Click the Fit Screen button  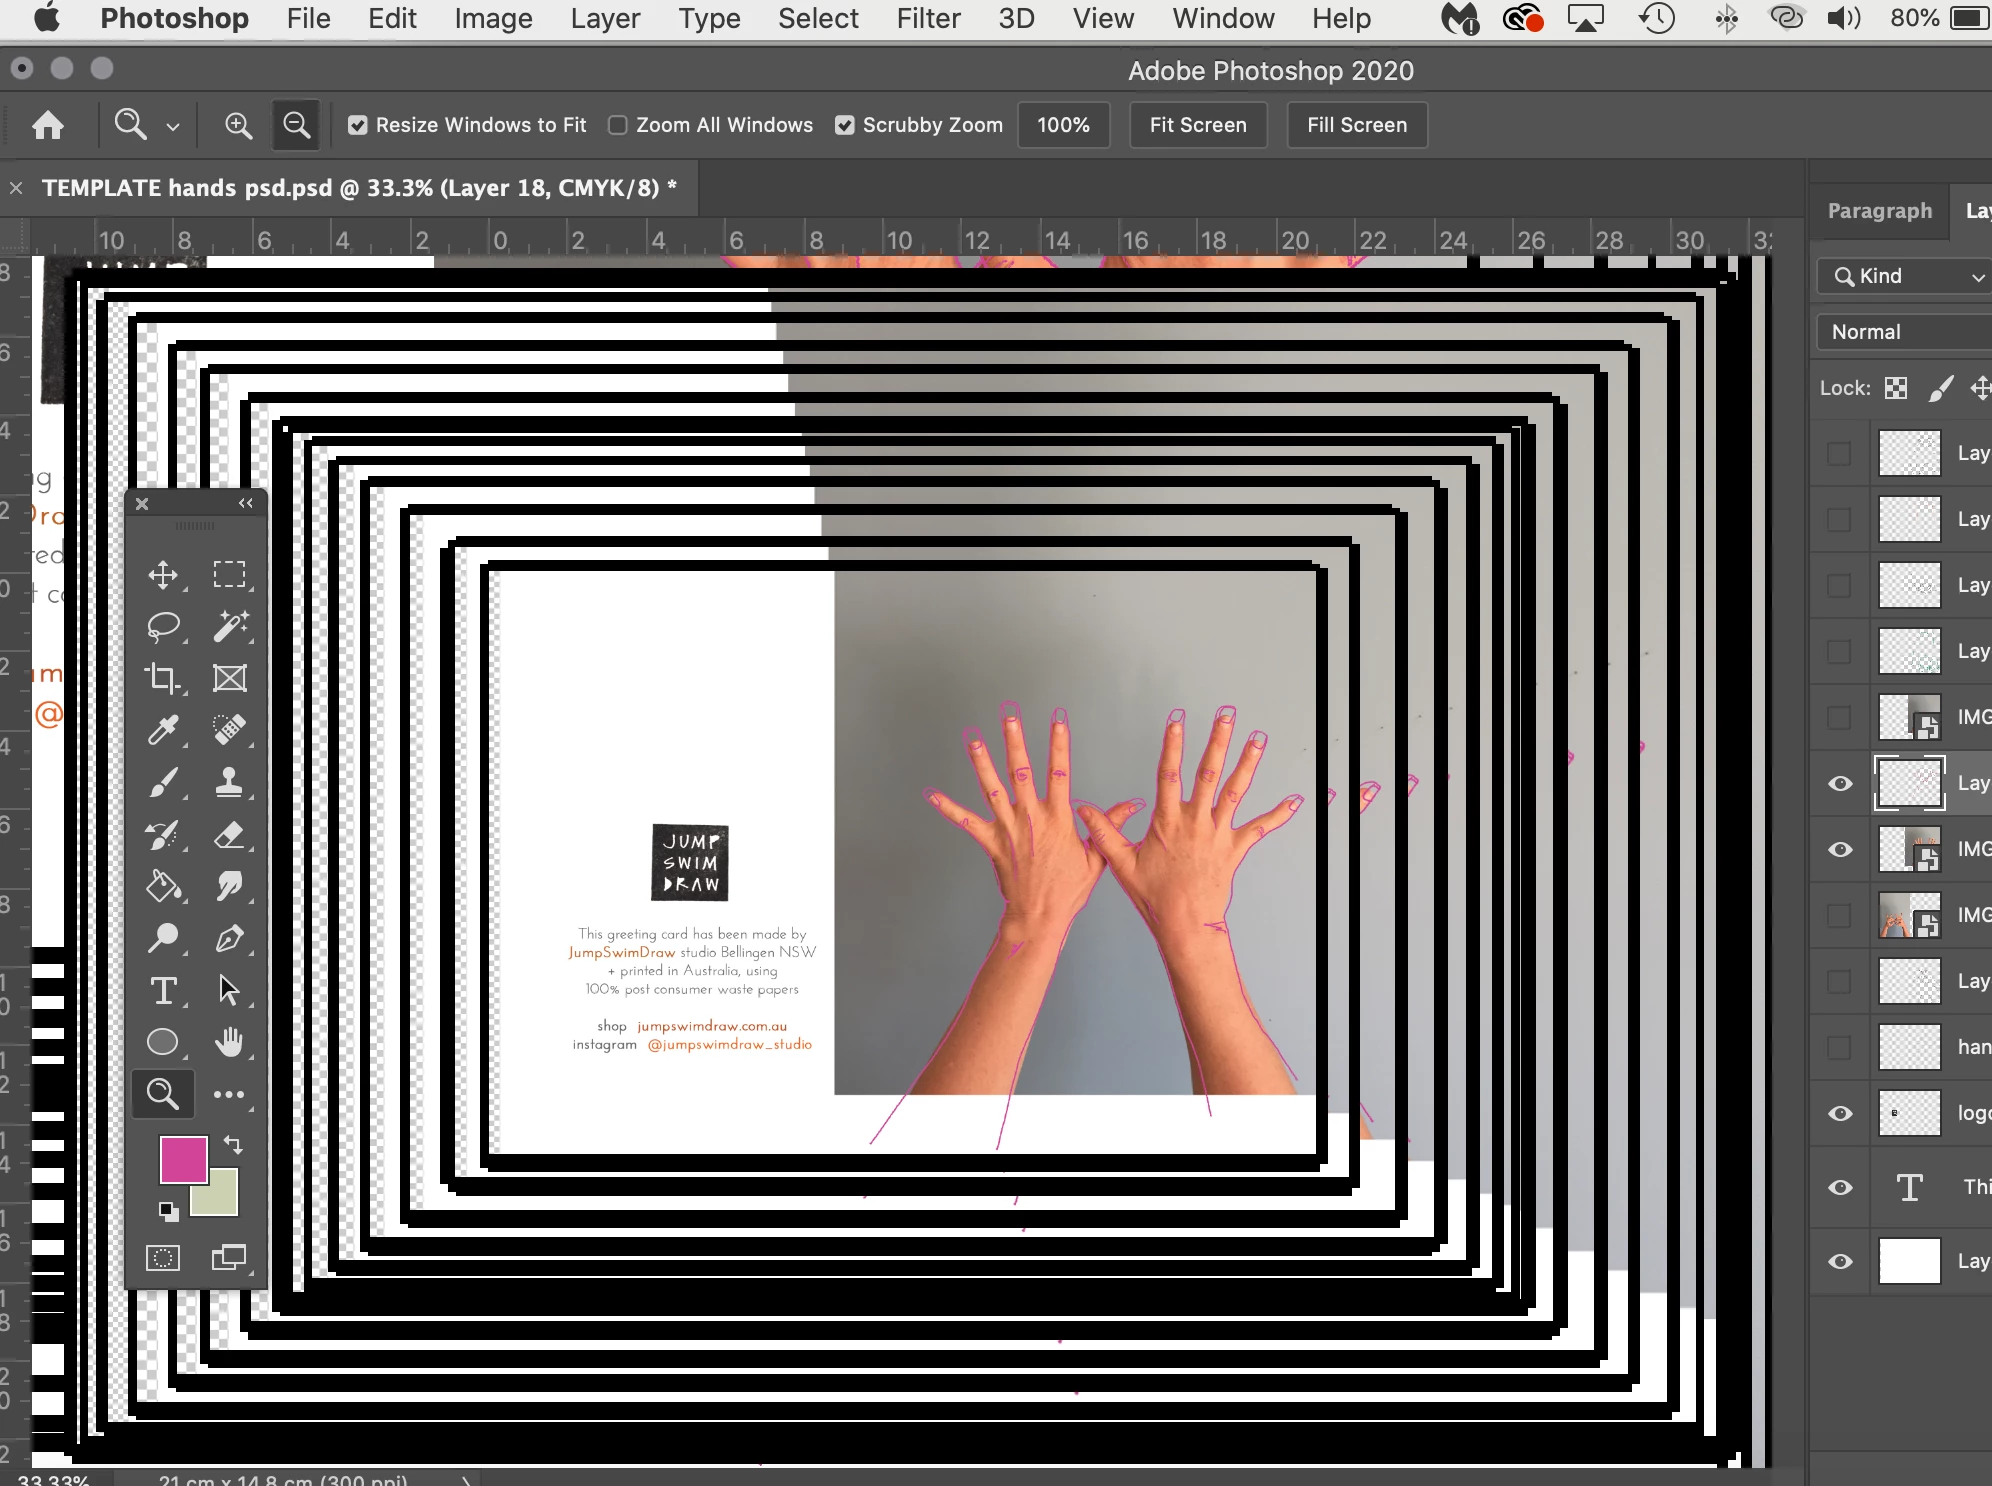coord(1197,125)
